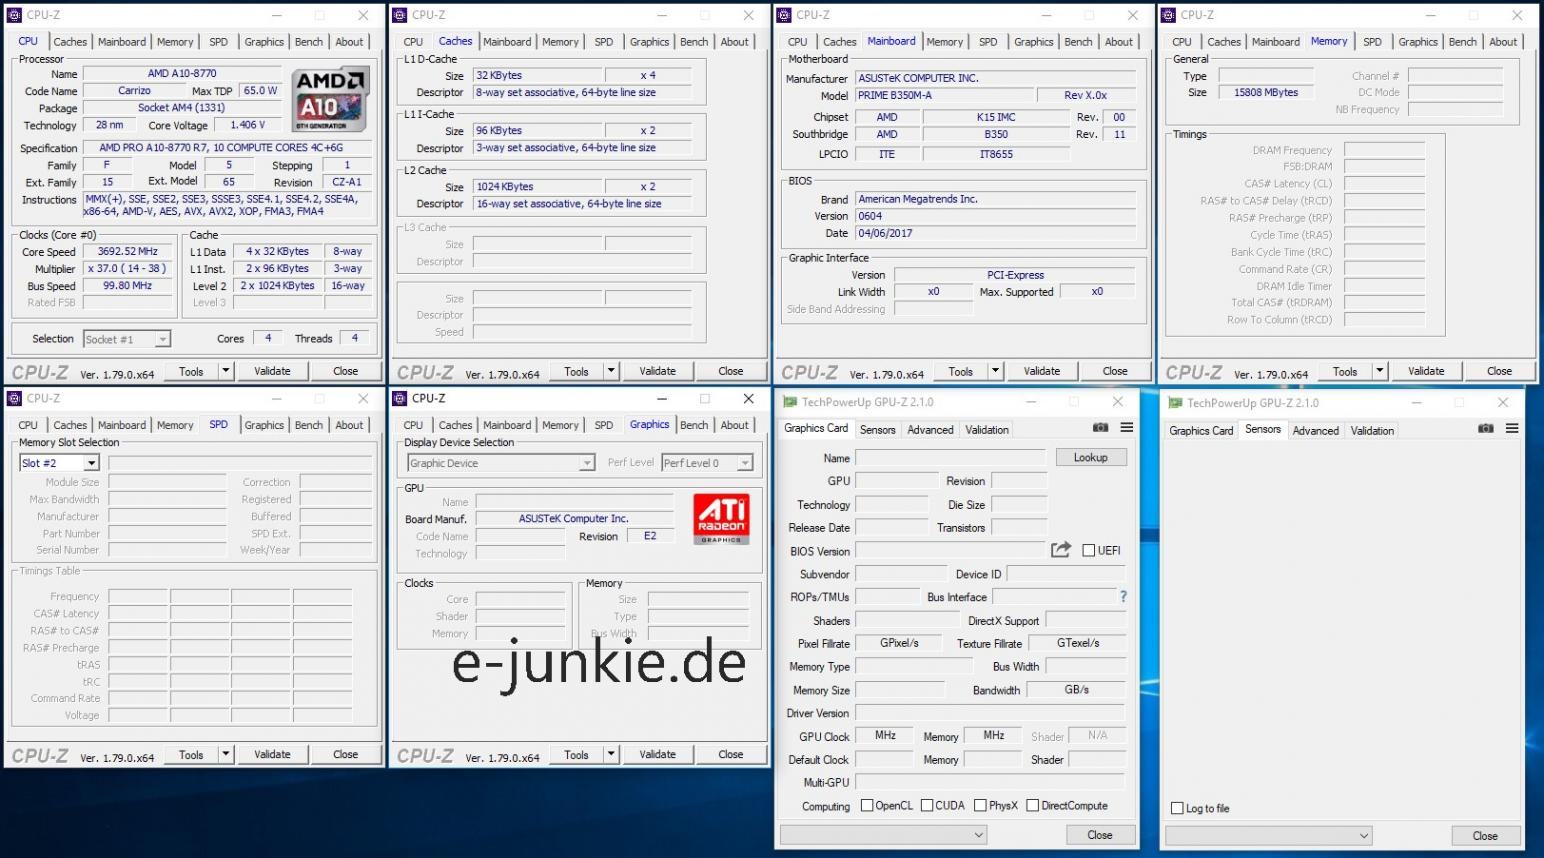The width and height of the screenshot is (1544, 858).
Task: Click Validate in CPU-Z SPD tab window
Action: tap(272, 755)
